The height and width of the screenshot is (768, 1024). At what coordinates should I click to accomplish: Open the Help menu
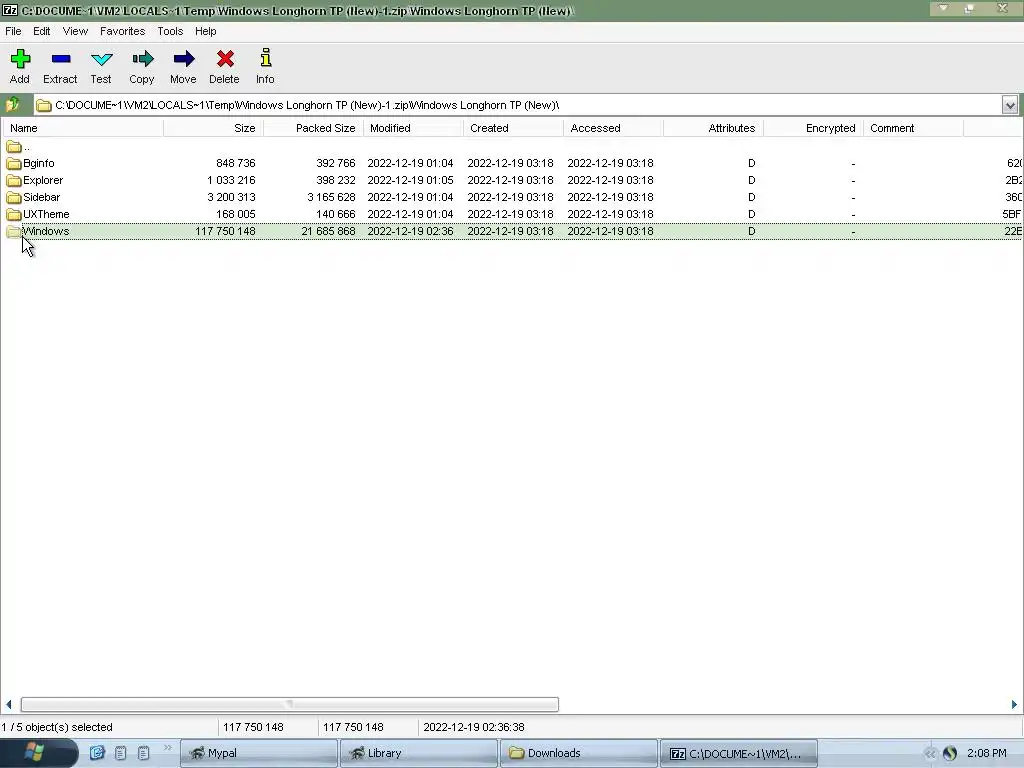click(x=206, y=31)
